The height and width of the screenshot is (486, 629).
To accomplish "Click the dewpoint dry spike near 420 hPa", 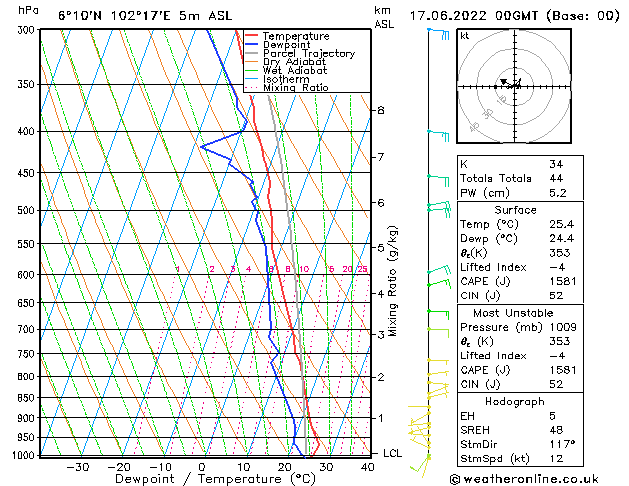I will tap(202, 147).
